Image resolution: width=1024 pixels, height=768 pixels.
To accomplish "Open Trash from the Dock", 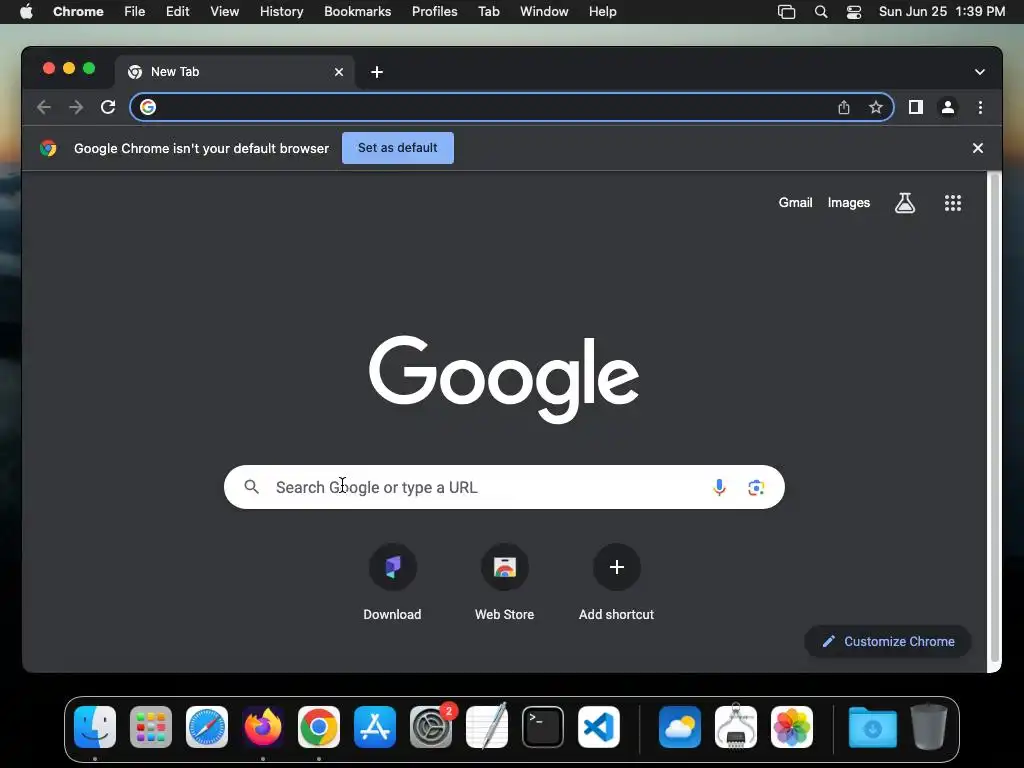I will pos(929,726).
